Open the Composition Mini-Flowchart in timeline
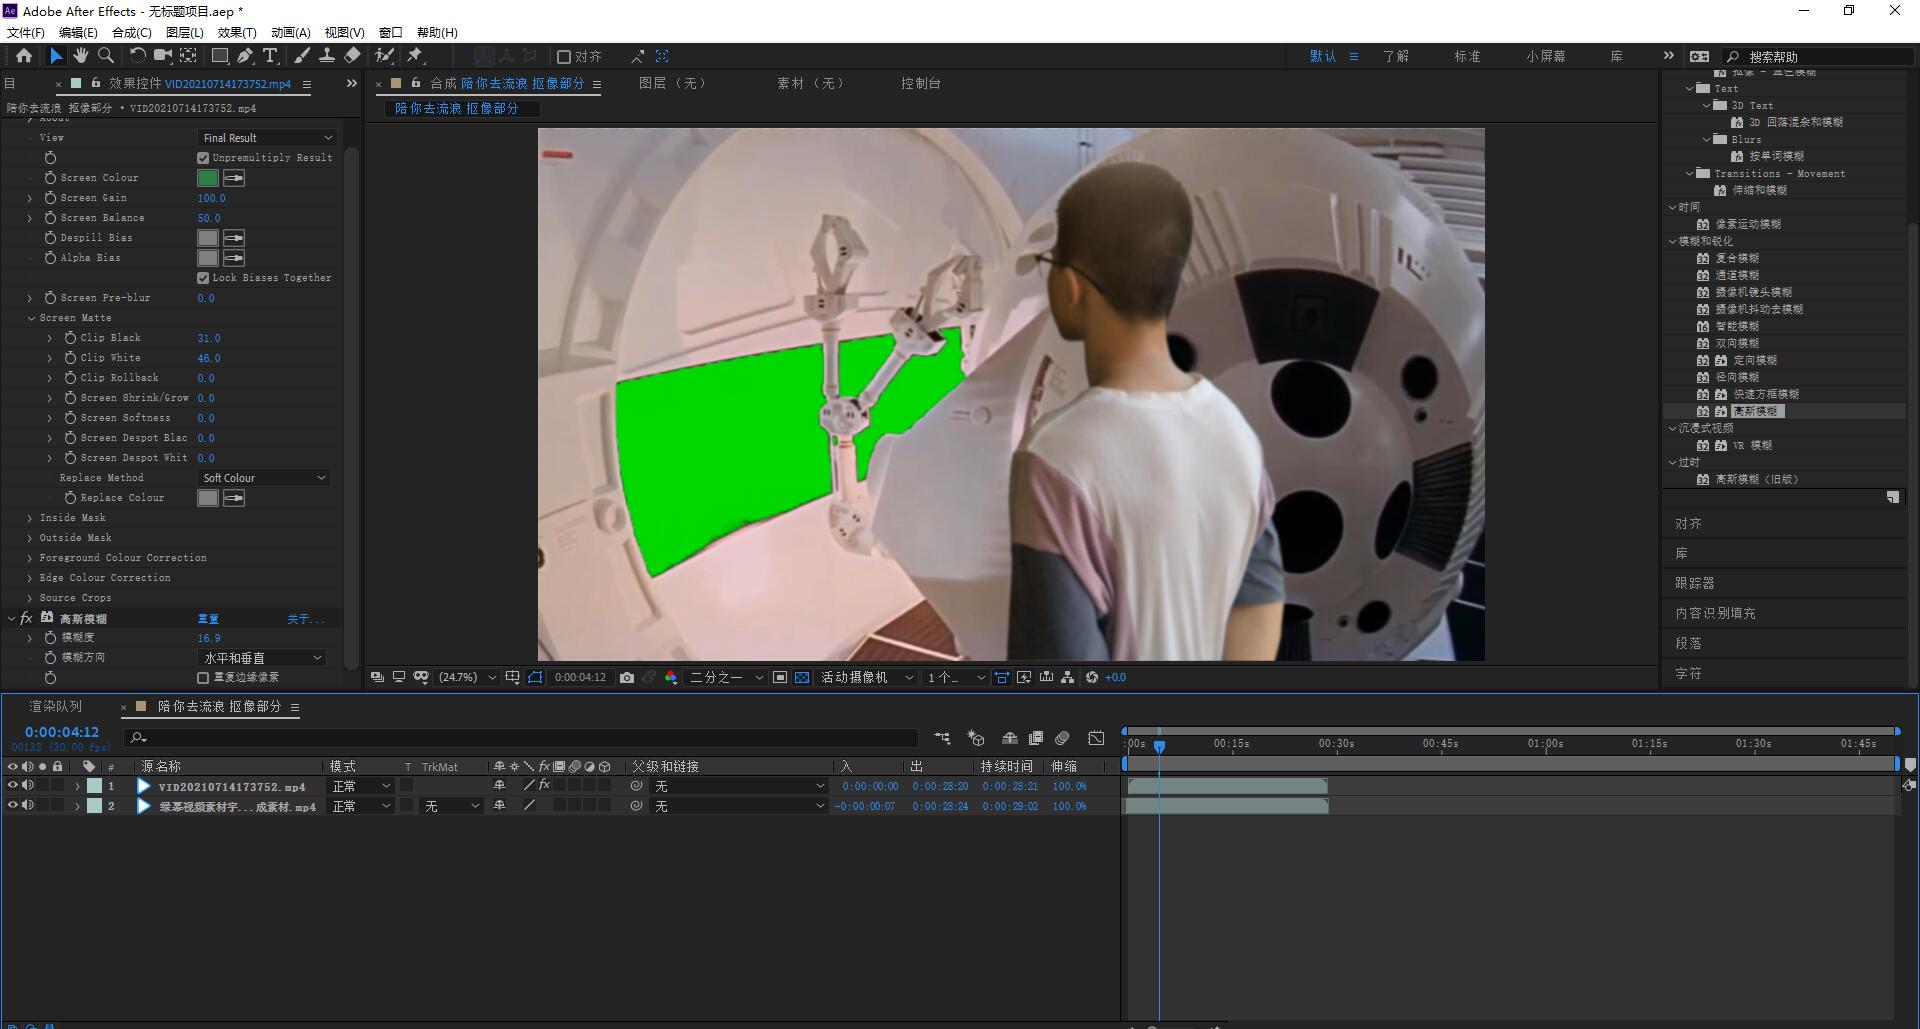The height and width of the screenshot is (1029, 1920). coord(942,738)
